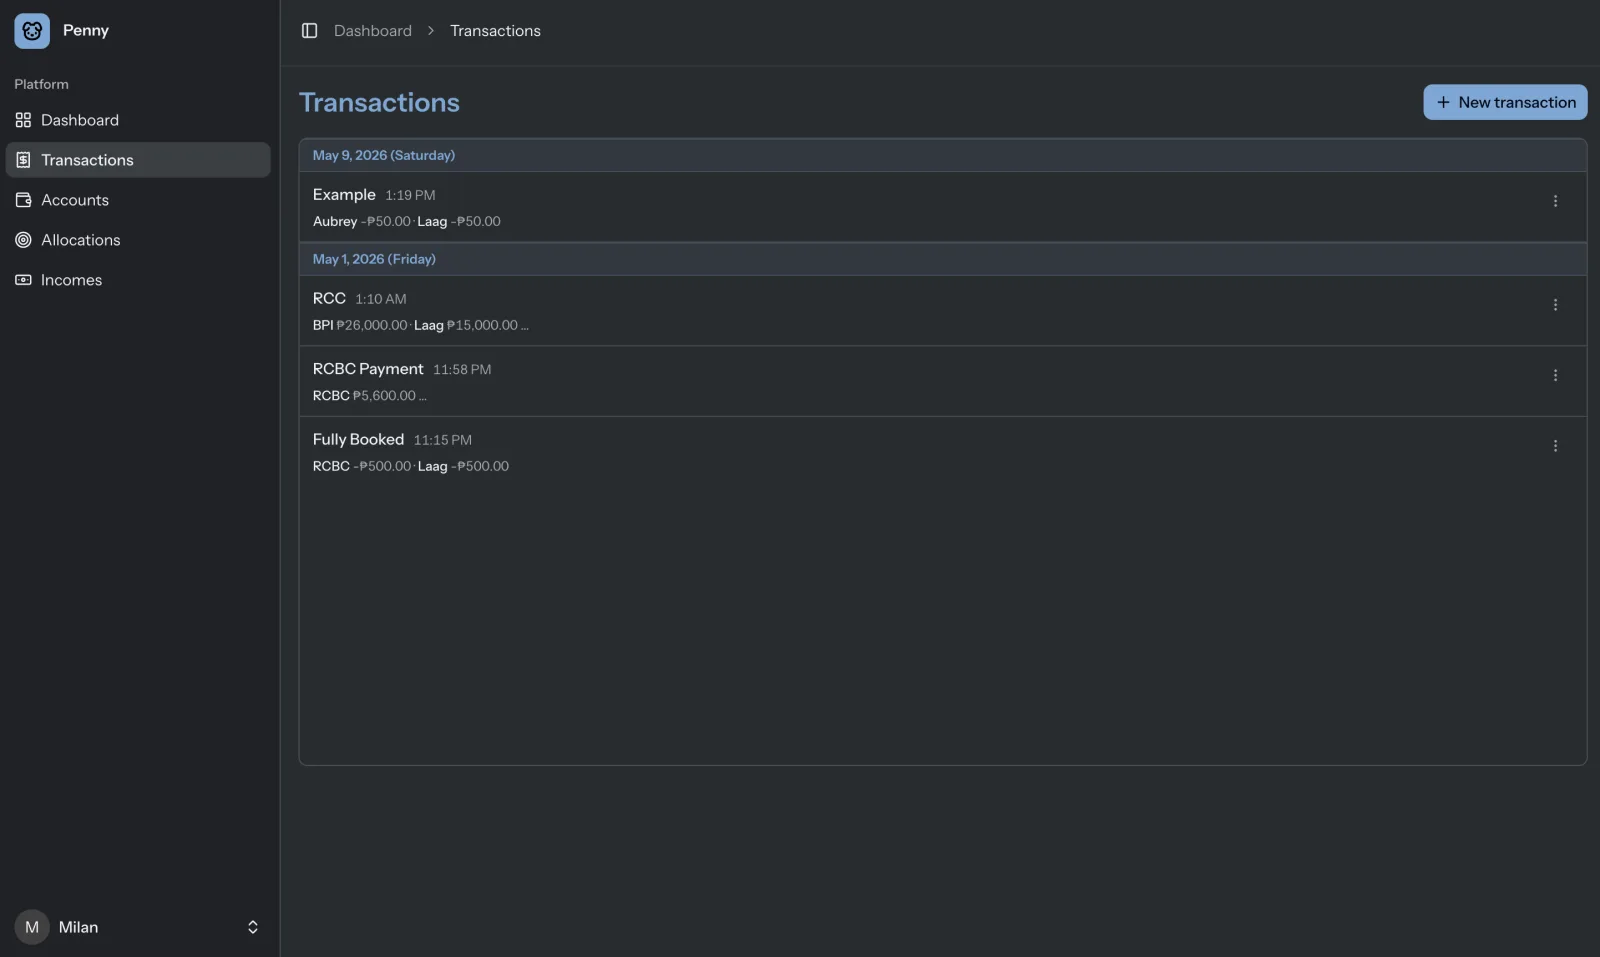Click the Platform section label
This screenshot has height=957, width=1600.
point(41,84)
